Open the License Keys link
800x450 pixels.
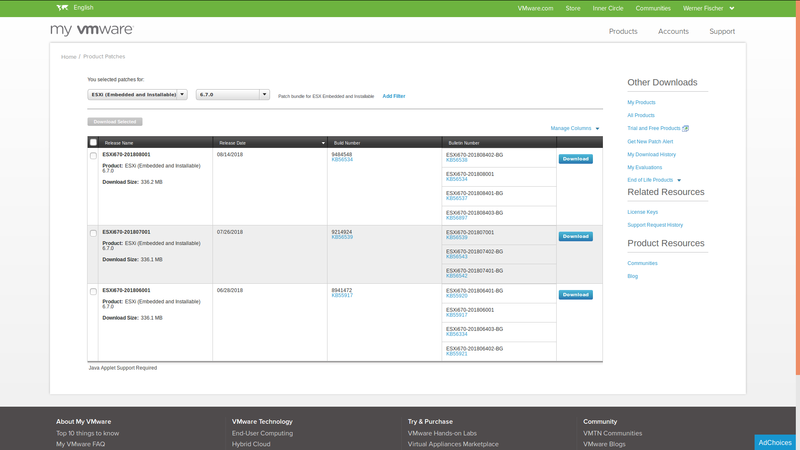[x=642, y=212]
